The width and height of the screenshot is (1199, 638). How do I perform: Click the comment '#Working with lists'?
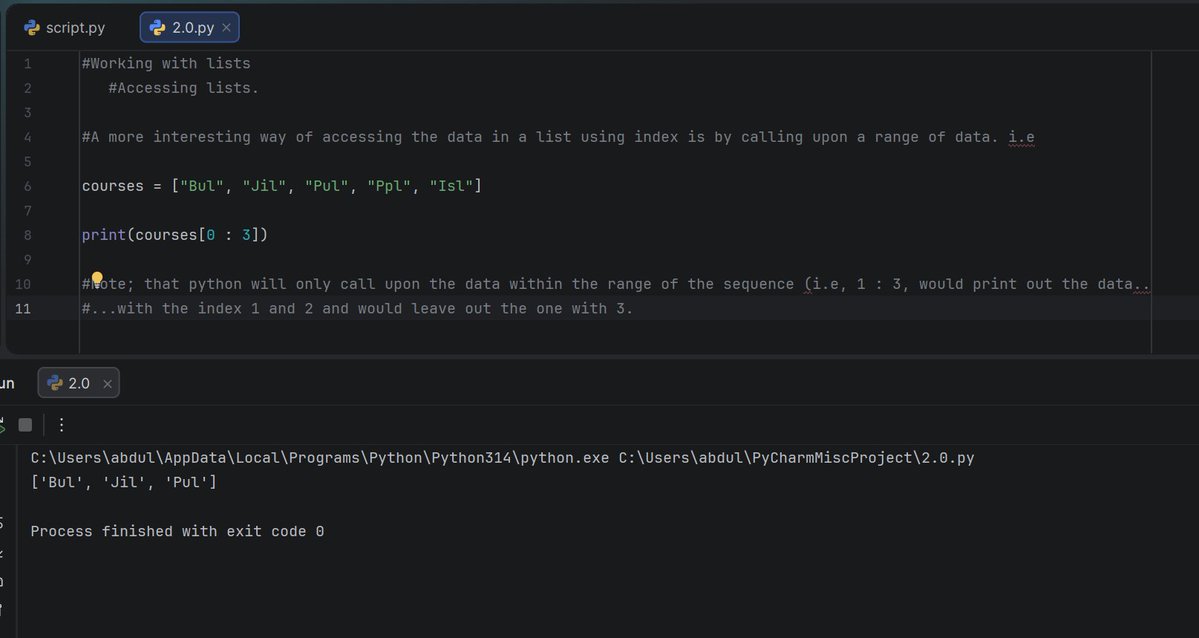click(166, 63)
